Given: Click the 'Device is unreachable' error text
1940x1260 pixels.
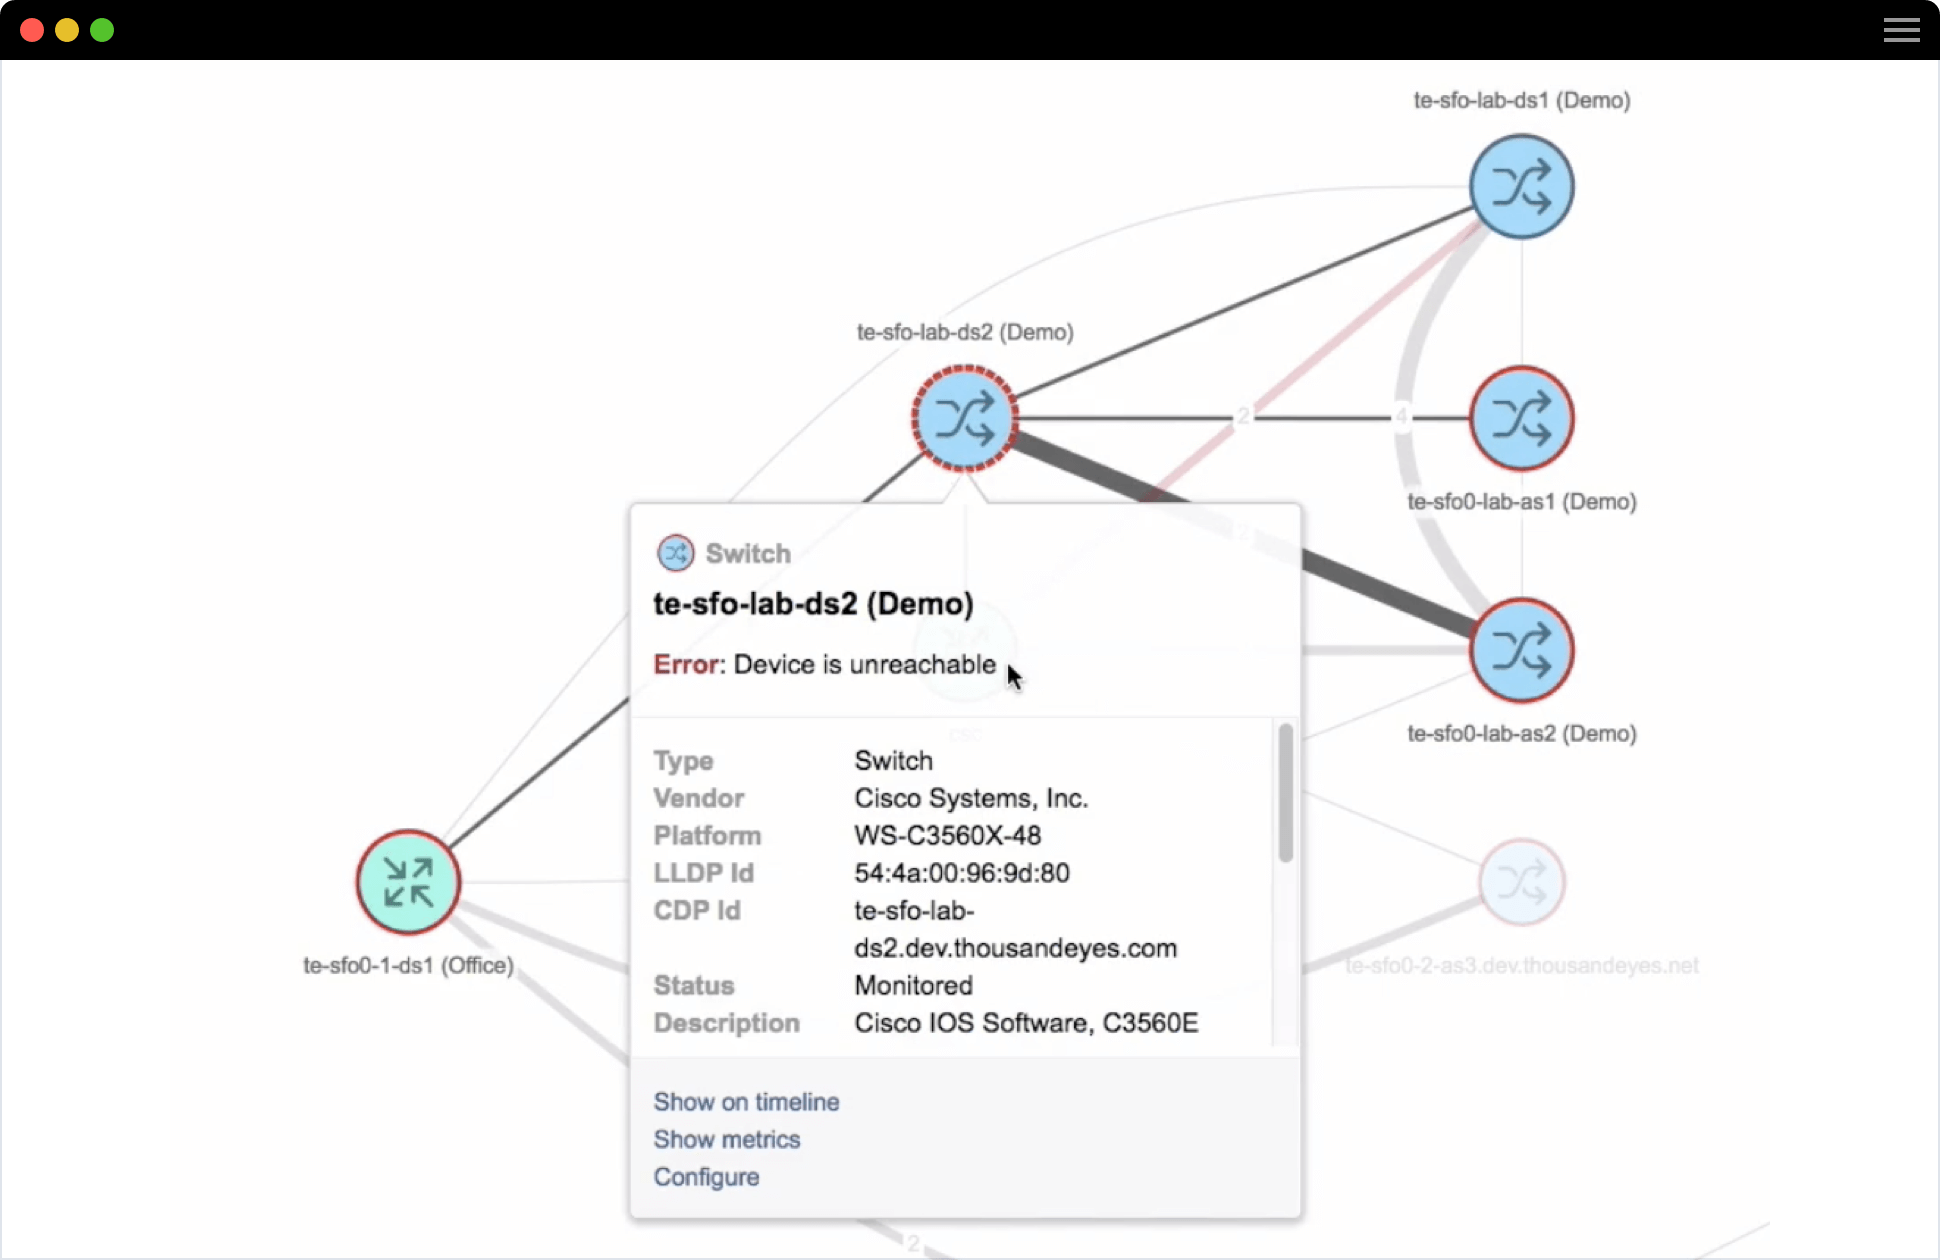Looking at the screenshot, I should 865,665.
